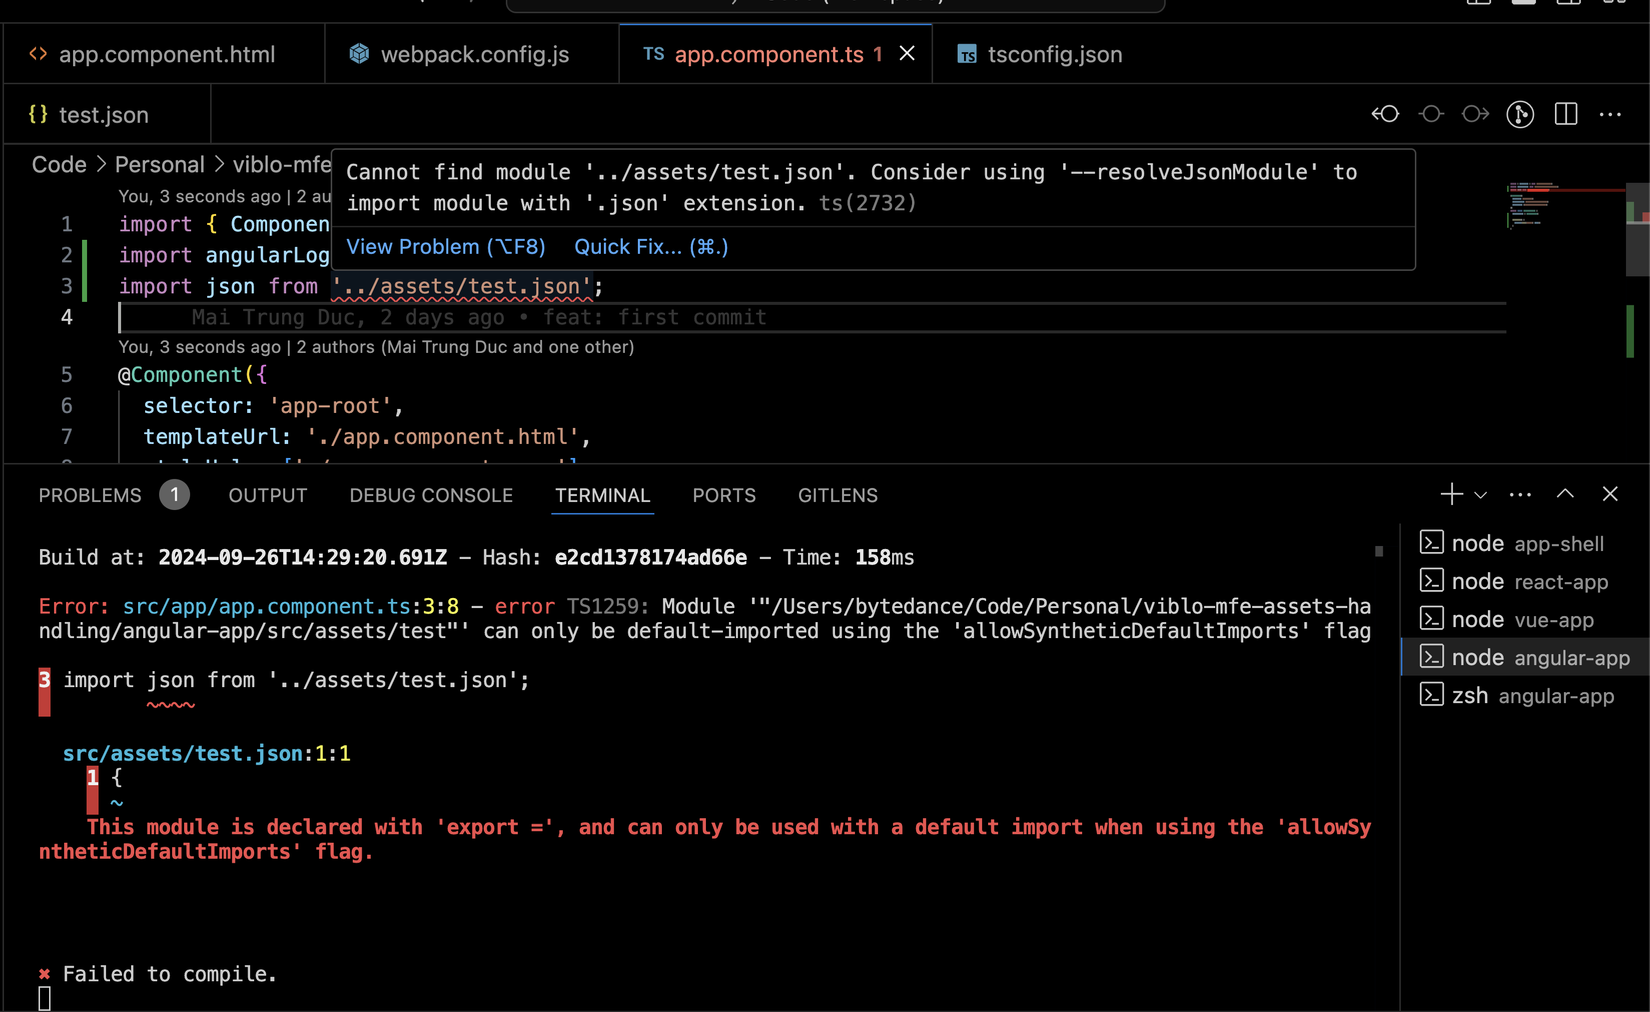The width and height of the screenshot is (1650, 1012).
Task: Open the webpack.config.js editor tab
Action: point(472,54)
